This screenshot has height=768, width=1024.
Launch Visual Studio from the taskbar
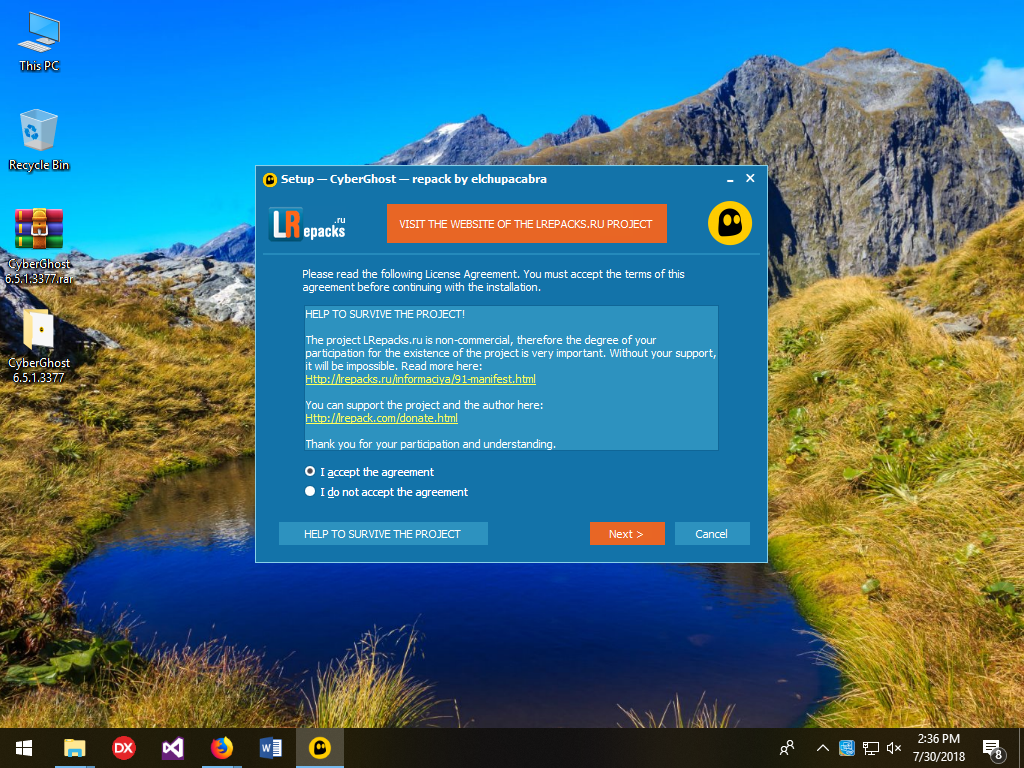(x=172, y=748)
